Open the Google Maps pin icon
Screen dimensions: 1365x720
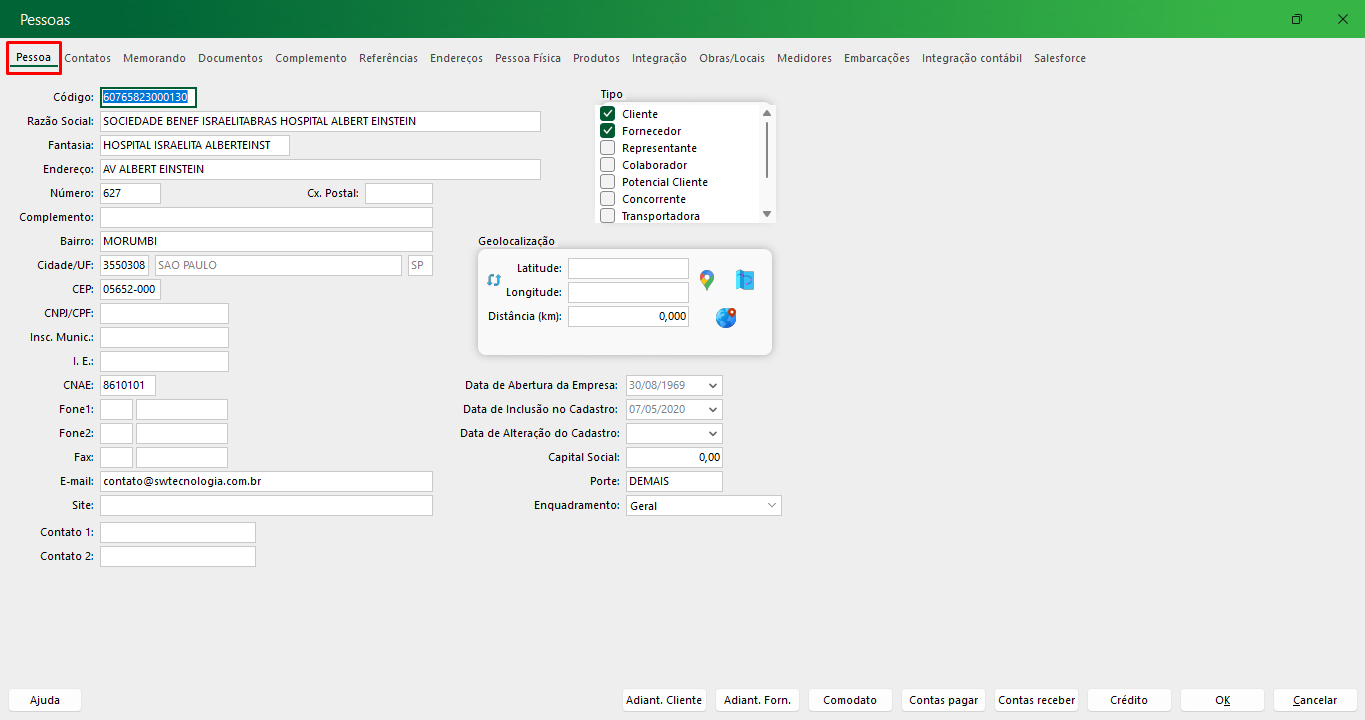707,280
